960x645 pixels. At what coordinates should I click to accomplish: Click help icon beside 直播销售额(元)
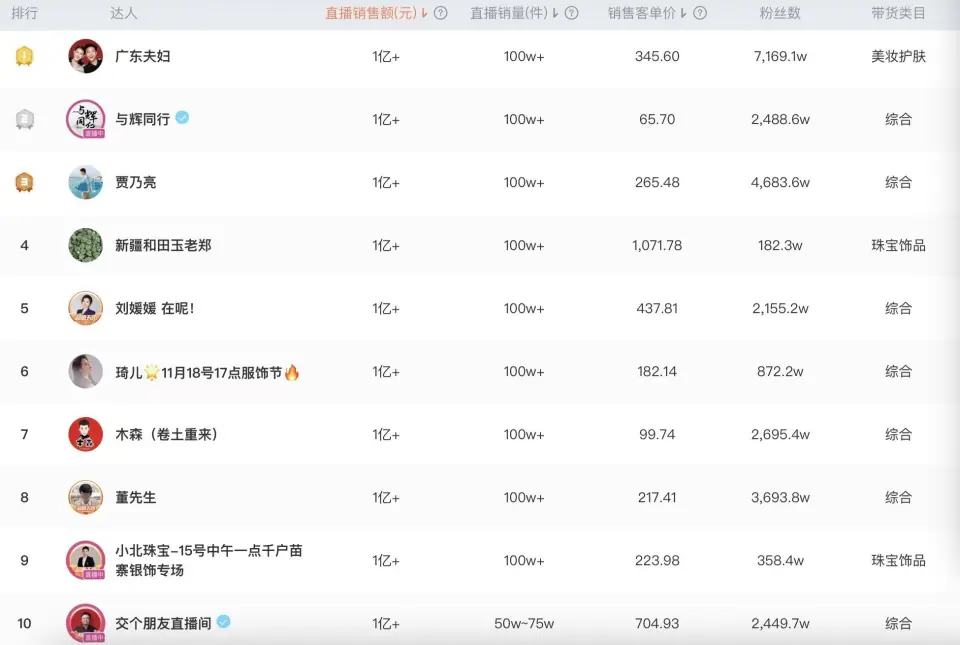click(x=441, y=13)
